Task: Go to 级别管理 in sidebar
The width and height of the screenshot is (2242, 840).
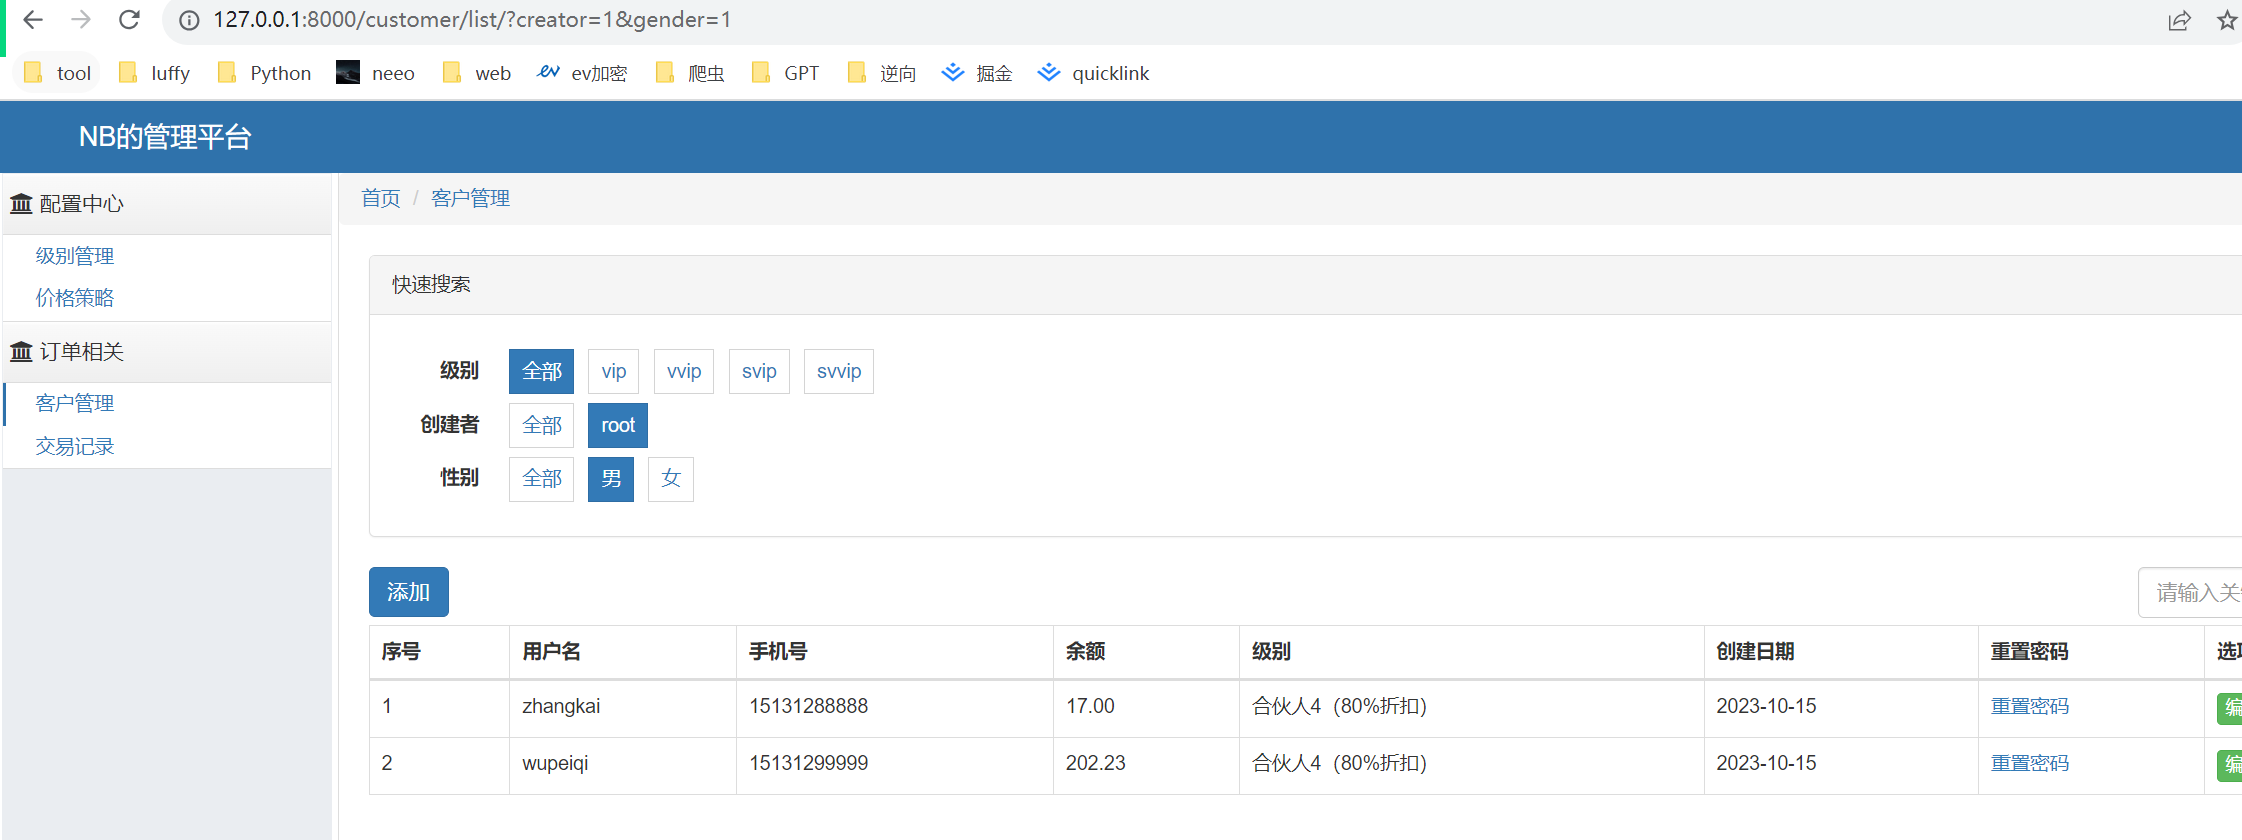Action: [75, 256]
